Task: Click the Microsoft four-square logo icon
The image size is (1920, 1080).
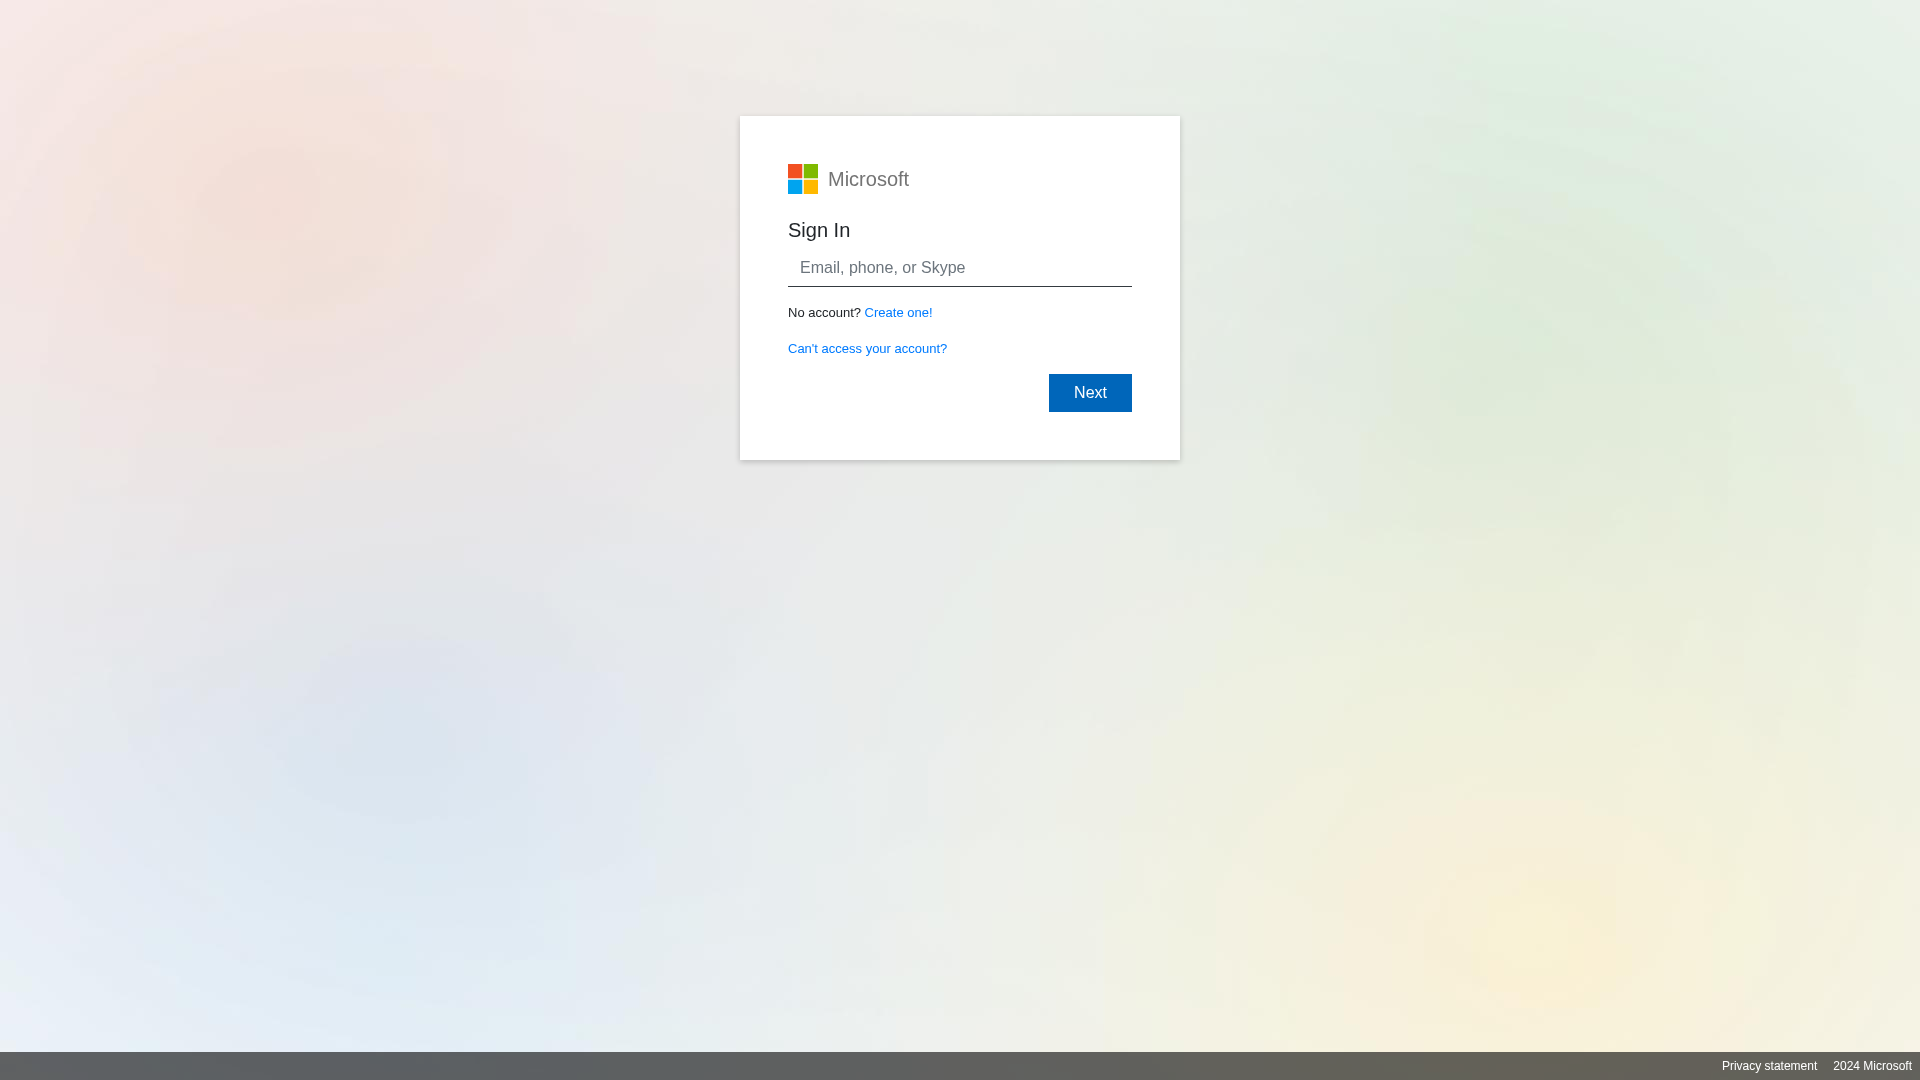Action: tap(803, 179)
